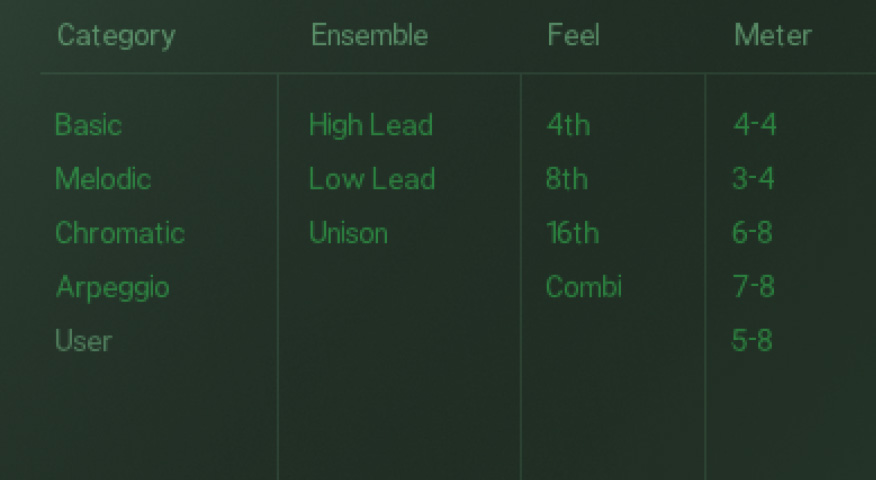The image size is (876, 480).
Task: Select Combi in the Feel column
Action: click(x=583, y=288)
